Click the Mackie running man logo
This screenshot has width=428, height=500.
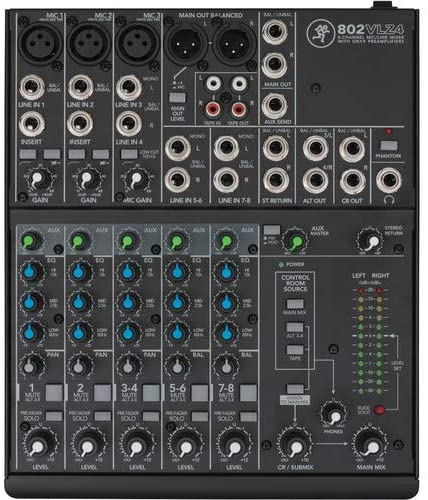click(x=320, y=34)
